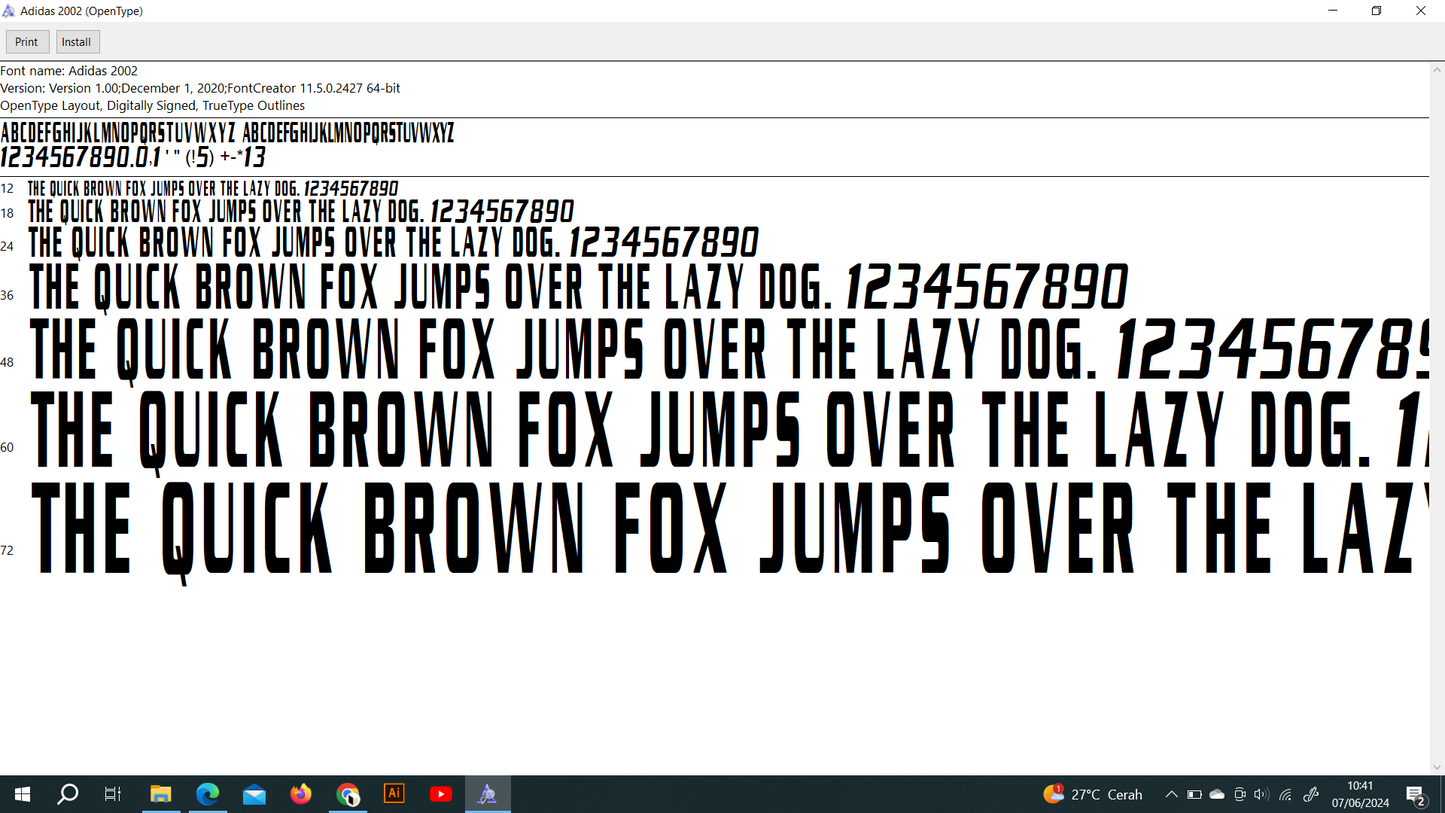This screenshot has width=1445, height=813.
Task: Open the volume speaker control
Action: (x=1261, y=794)
